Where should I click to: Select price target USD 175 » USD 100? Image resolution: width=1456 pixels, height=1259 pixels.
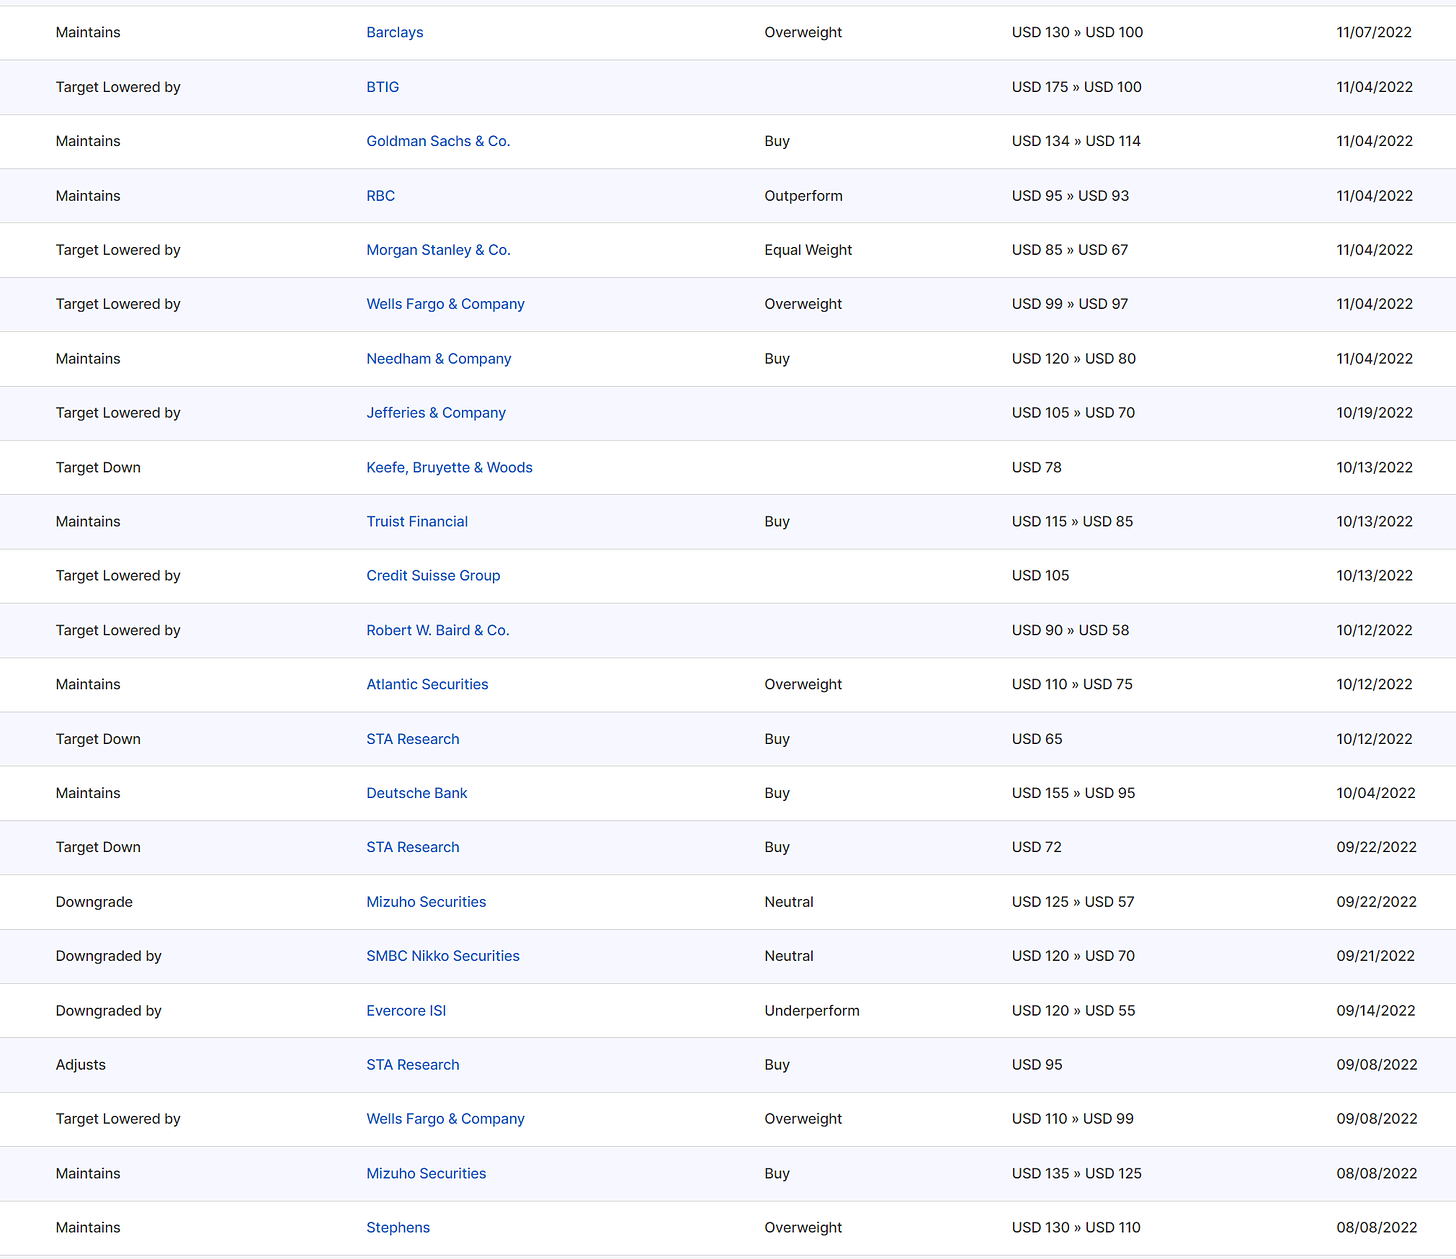pyautogui.click(x=1076, y=87)
